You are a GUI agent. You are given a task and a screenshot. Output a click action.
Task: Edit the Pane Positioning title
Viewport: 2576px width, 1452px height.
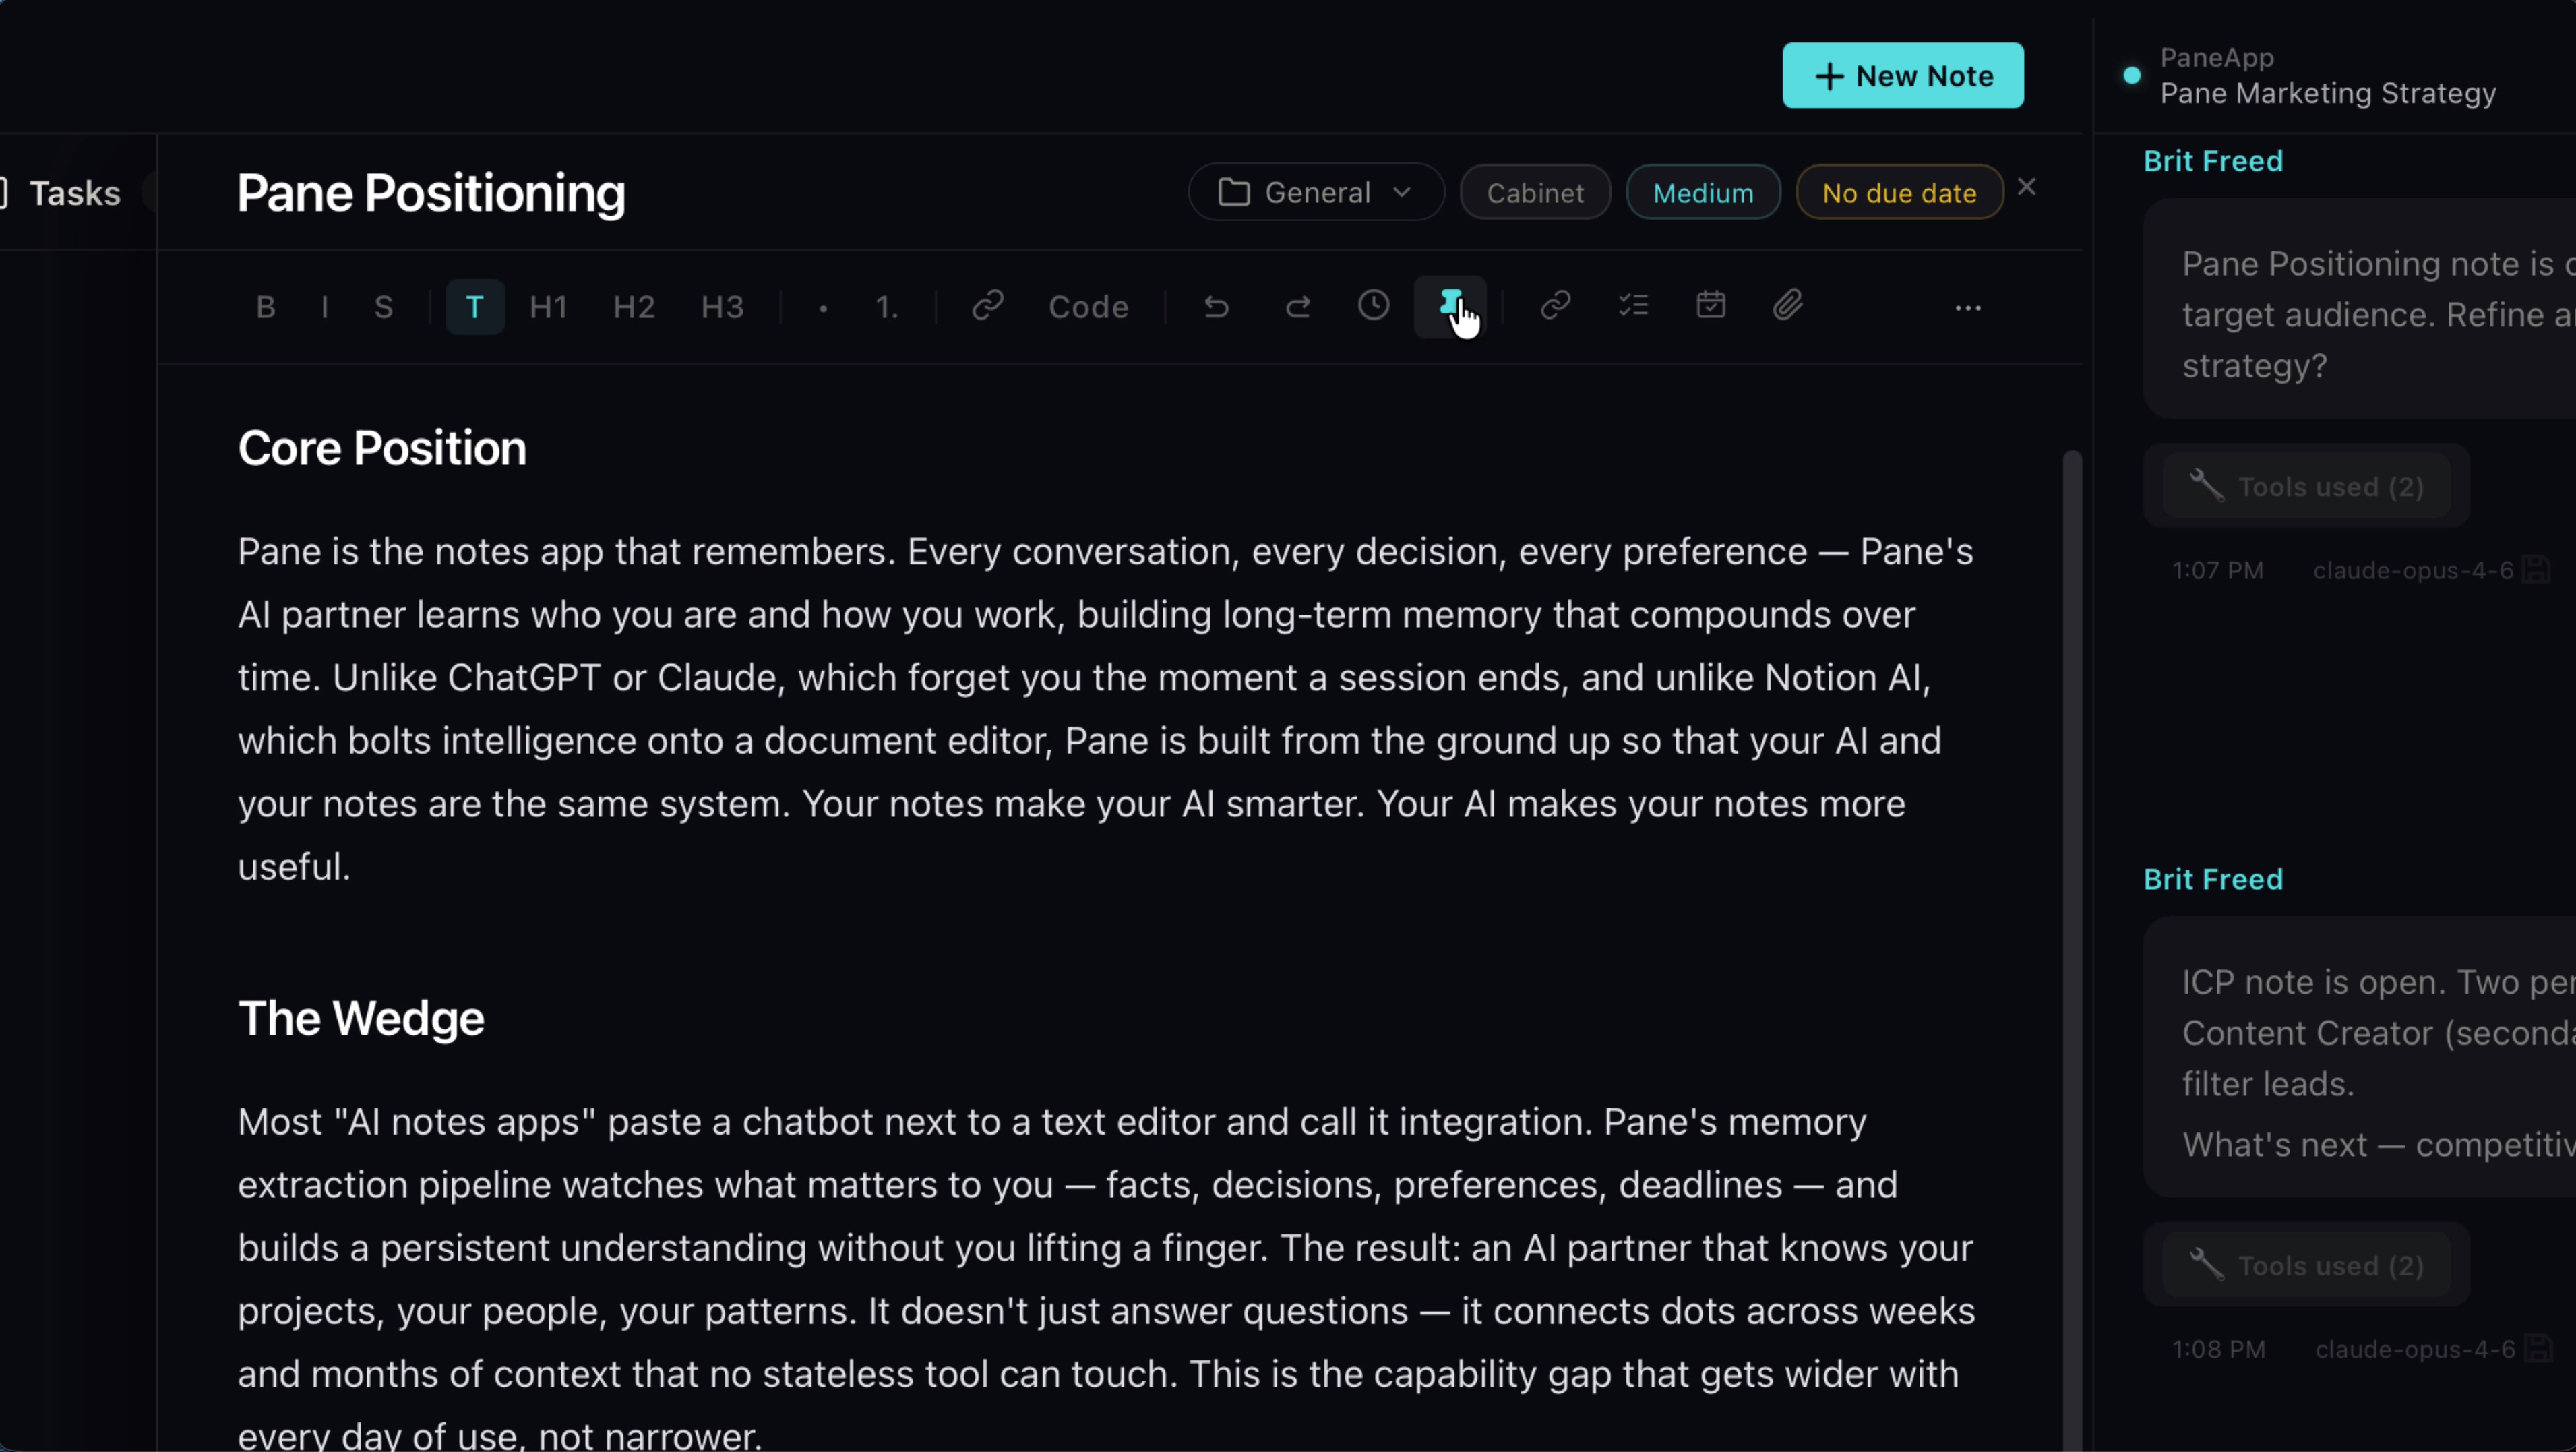coord(431,193)
